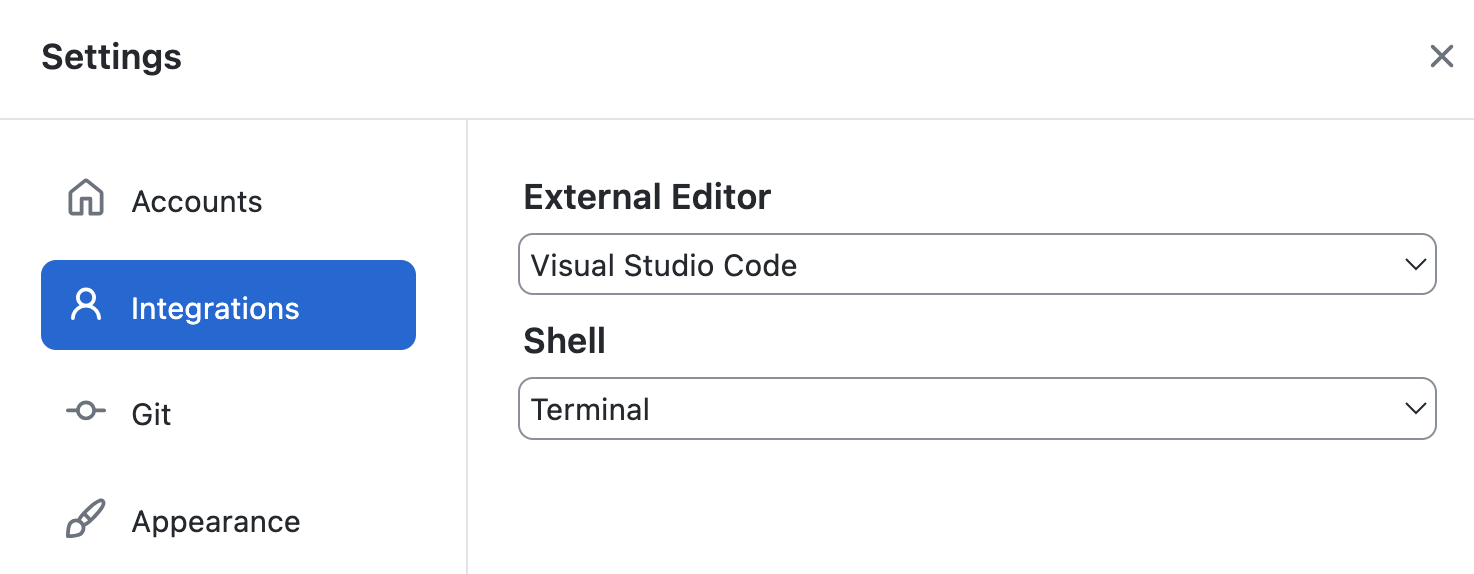The height and width of the screenshot is (574, 1474).
Task: Select the Integrations label in the sidebar
Action: tap(215, 309)
